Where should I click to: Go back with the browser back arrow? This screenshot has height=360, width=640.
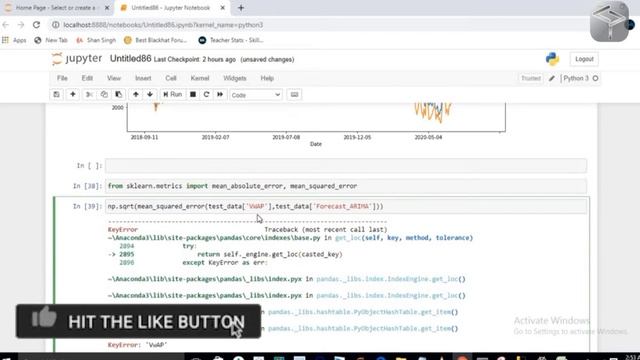[x=6, y=25]
